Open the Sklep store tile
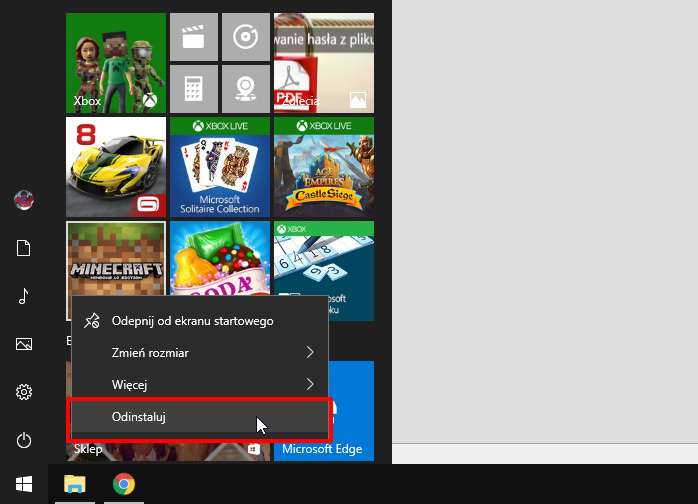This screenshot has width=698, height=504. [168, 451]
